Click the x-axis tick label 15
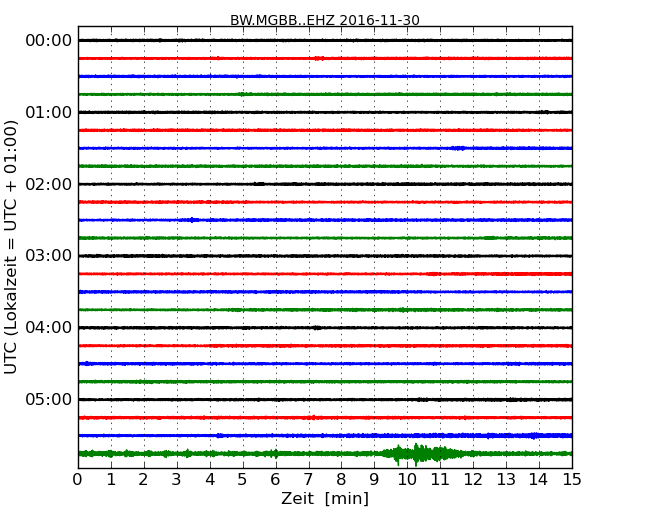 [572, 479]
